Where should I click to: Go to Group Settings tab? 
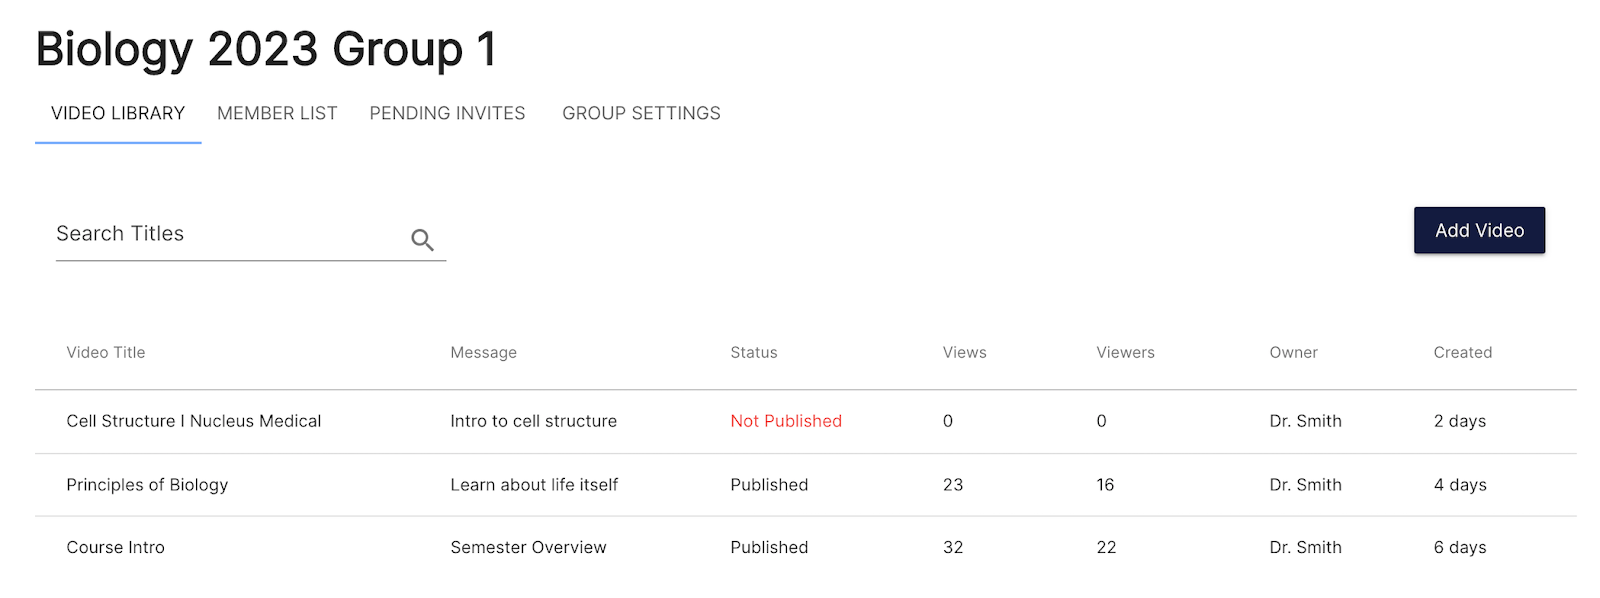click(641, 114)
